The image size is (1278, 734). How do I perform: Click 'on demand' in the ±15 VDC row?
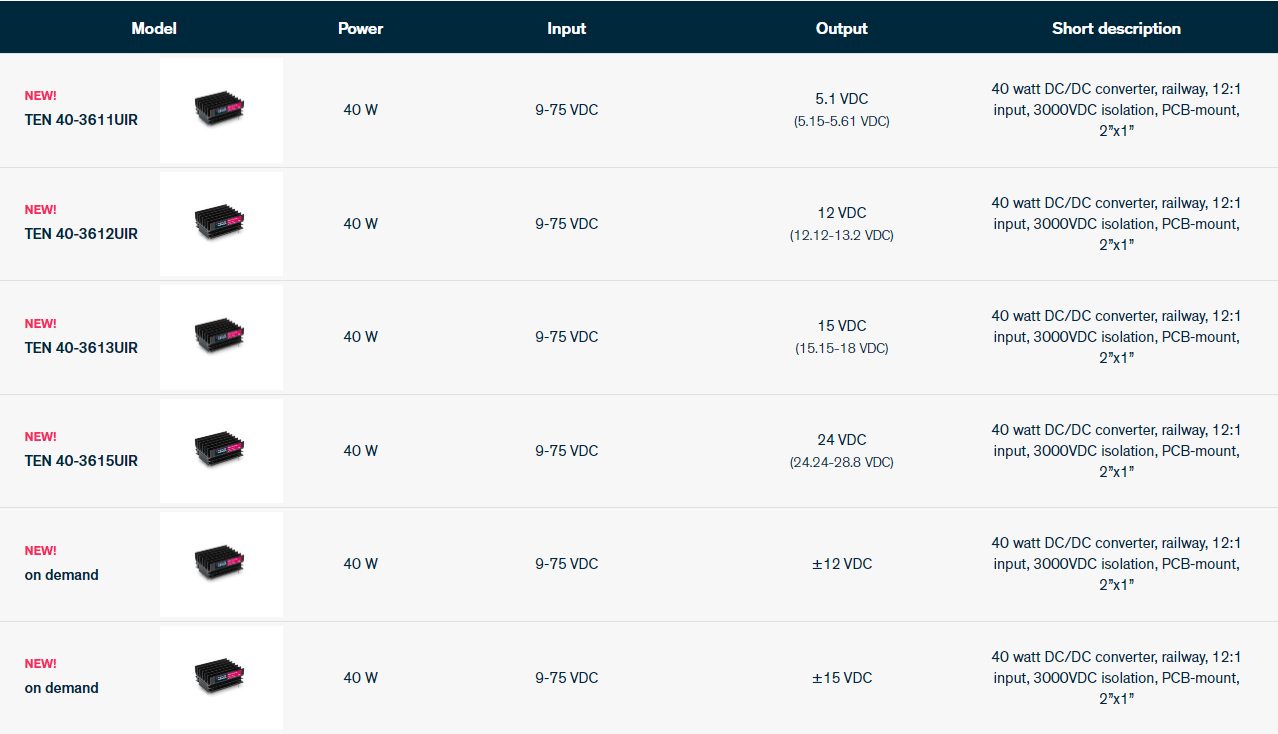62,688
